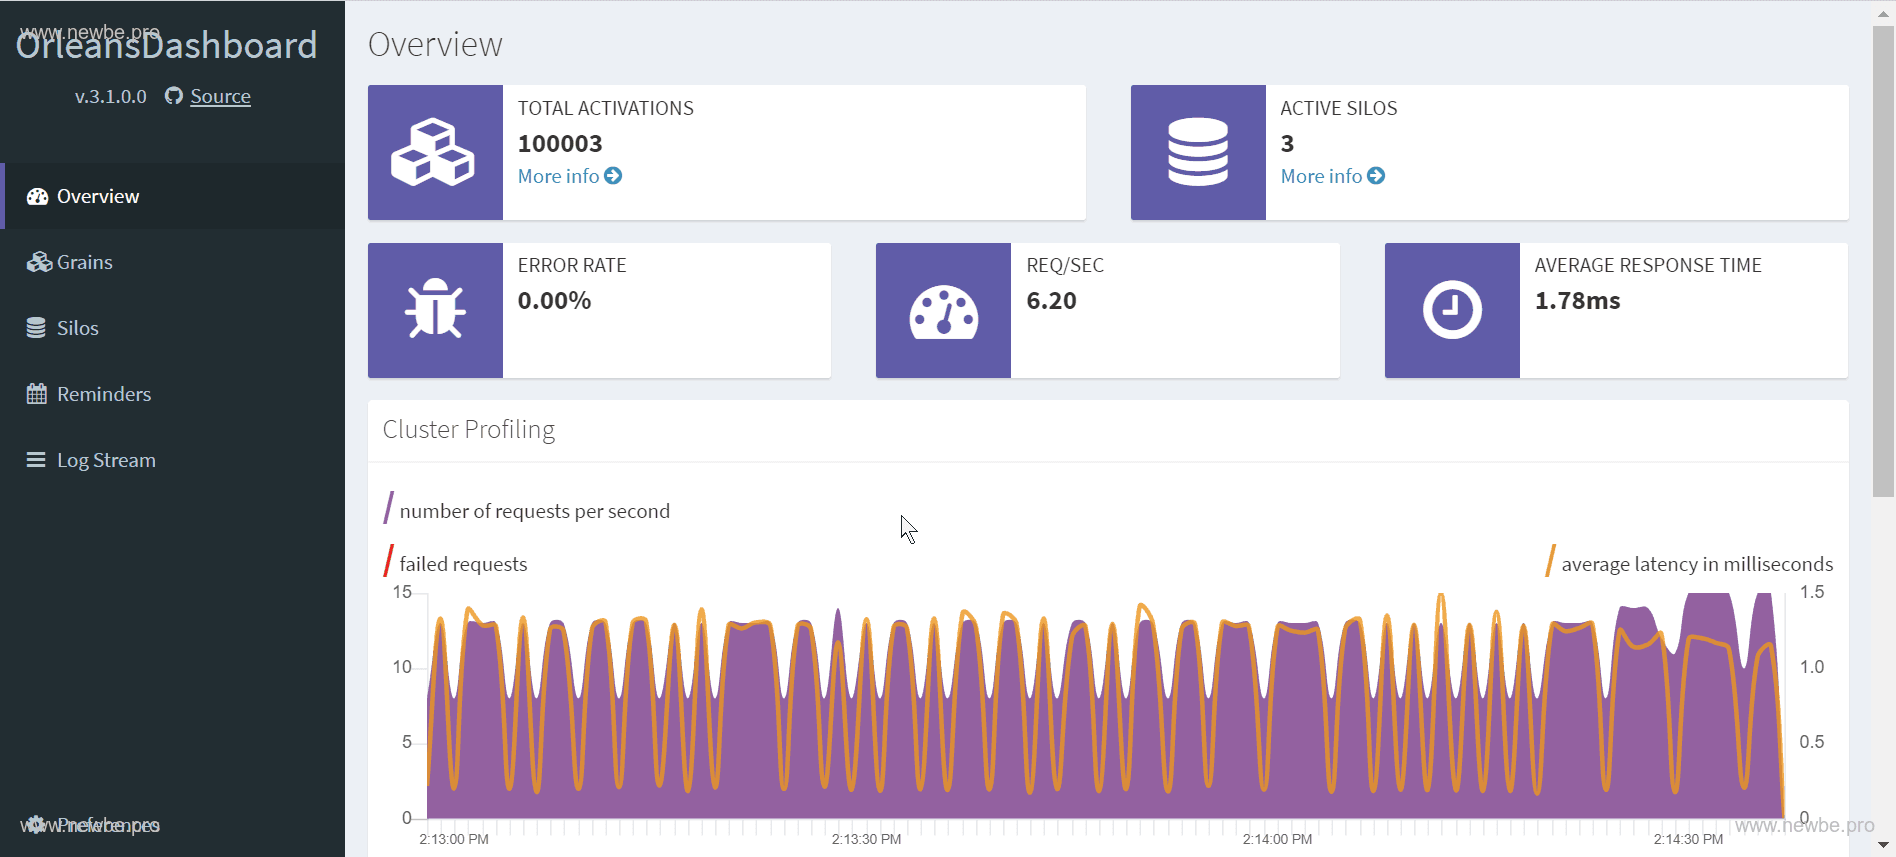This screenshot has height=857, width=1896.
Task: Click the Error Rate bug icon
Action: pos(434,309)
